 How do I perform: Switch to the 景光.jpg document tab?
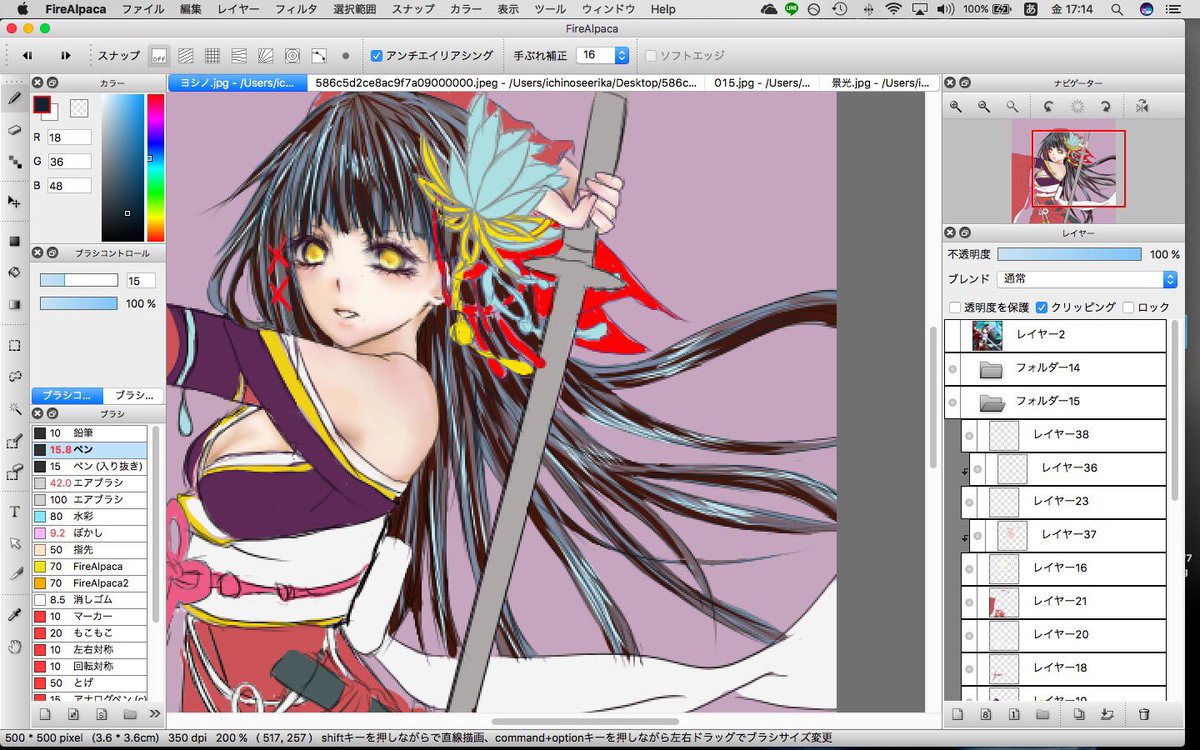point(881,83)
